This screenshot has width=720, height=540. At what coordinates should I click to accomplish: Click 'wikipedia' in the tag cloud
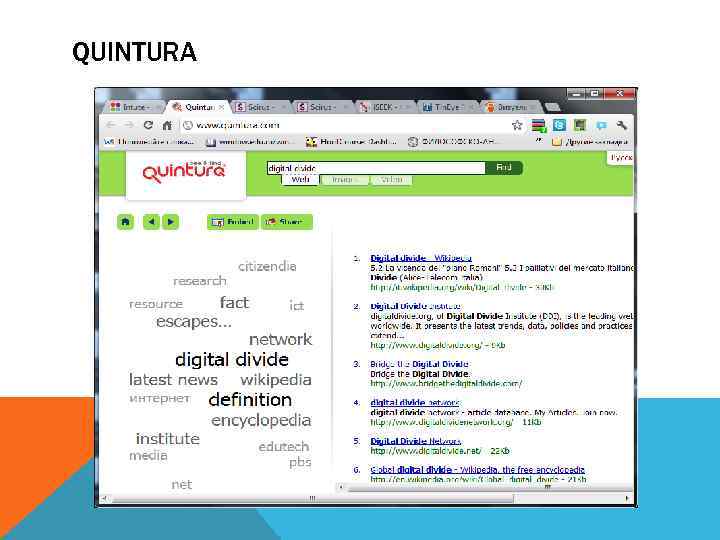(276, 380)
